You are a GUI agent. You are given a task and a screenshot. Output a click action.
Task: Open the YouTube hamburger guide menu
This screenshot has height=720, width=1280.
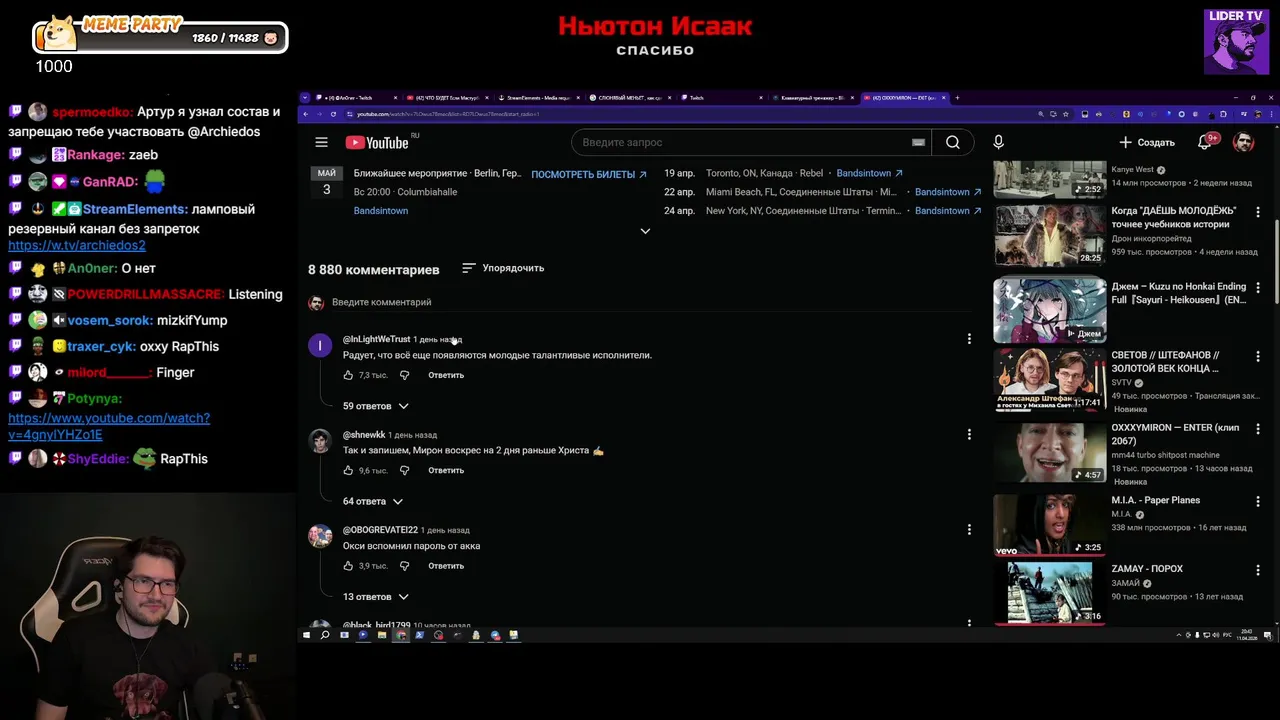pos(321,142)
